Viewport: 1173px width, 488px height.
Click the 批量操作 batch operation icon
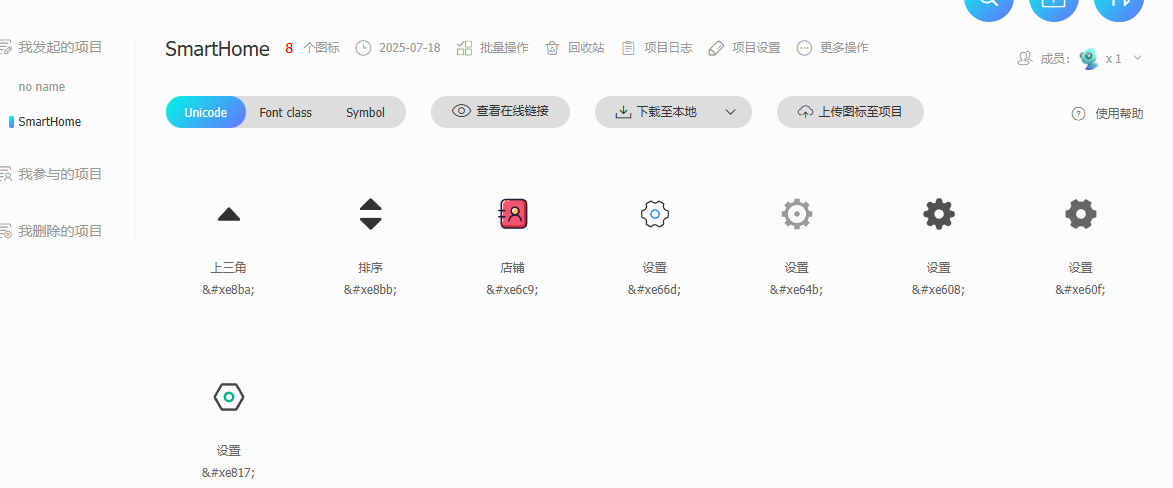coord(465,48)
